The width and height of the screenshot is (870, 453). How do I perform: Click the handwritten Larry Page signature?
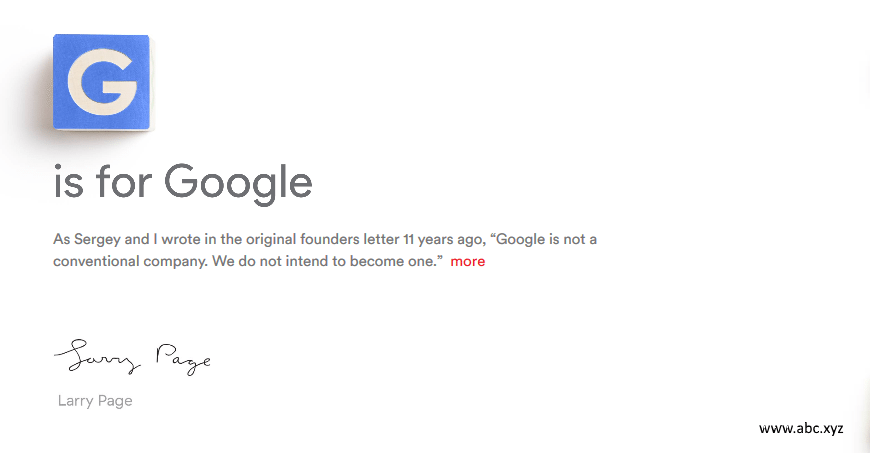(132, 356)
